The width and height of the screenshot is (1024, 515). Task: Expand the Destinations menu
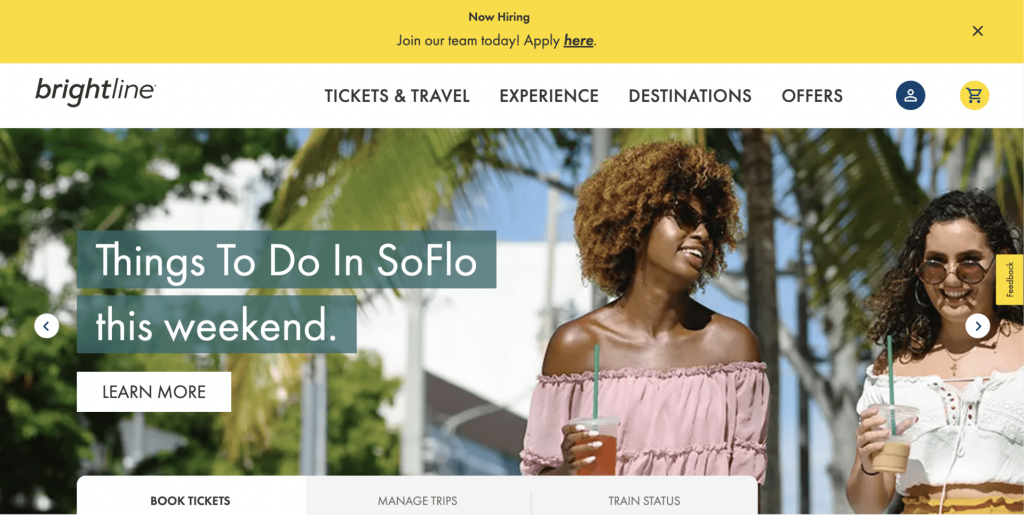click(x=690, y=96)
